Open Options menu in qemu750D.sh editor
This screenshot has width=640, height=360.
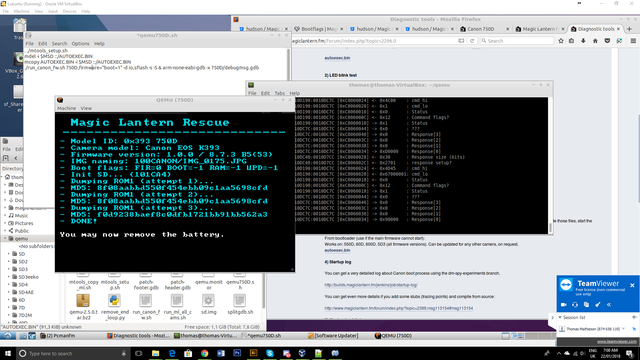coord(80,44)
